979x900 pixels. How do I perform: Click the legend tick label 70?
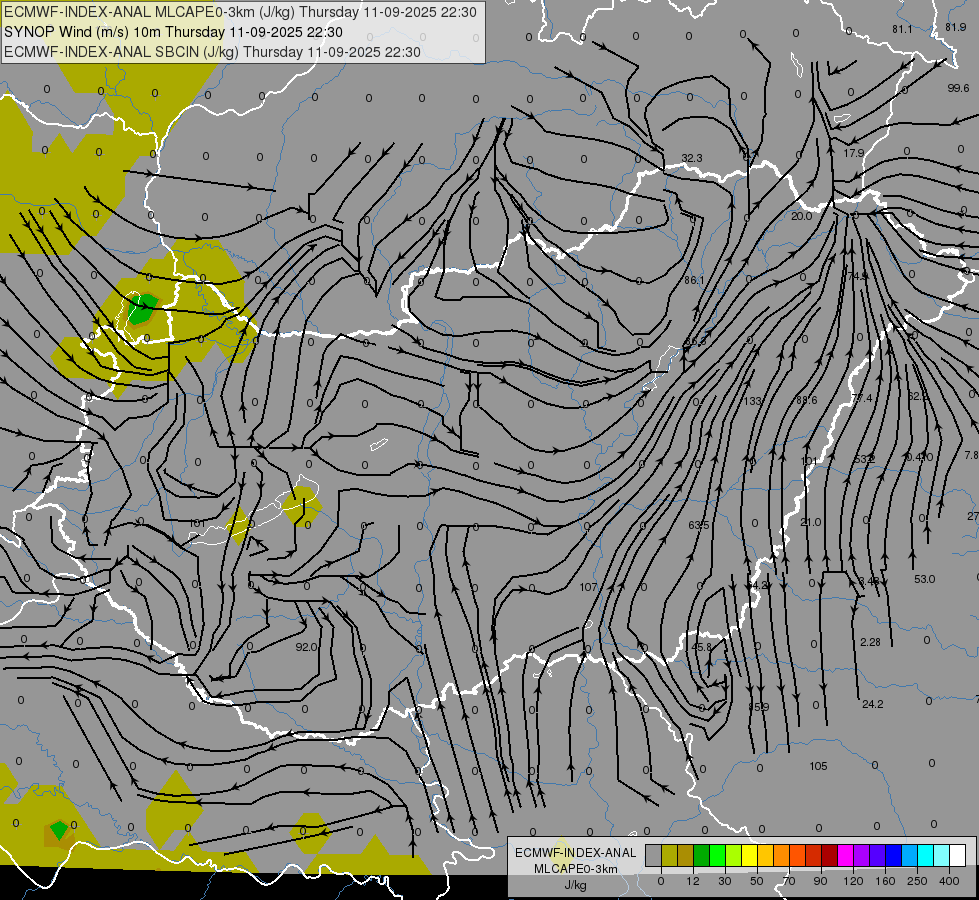[x=789, y=881]
